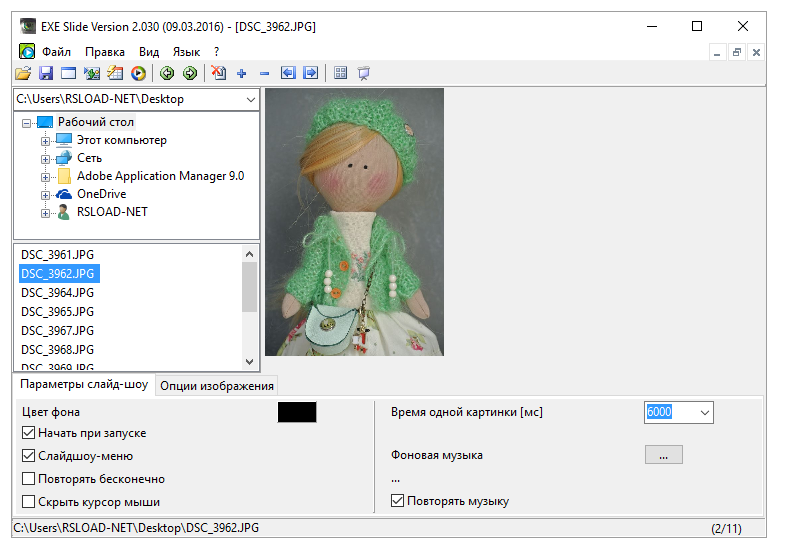Expand the Этот компьютер tree node

click(x=45, y=141)
